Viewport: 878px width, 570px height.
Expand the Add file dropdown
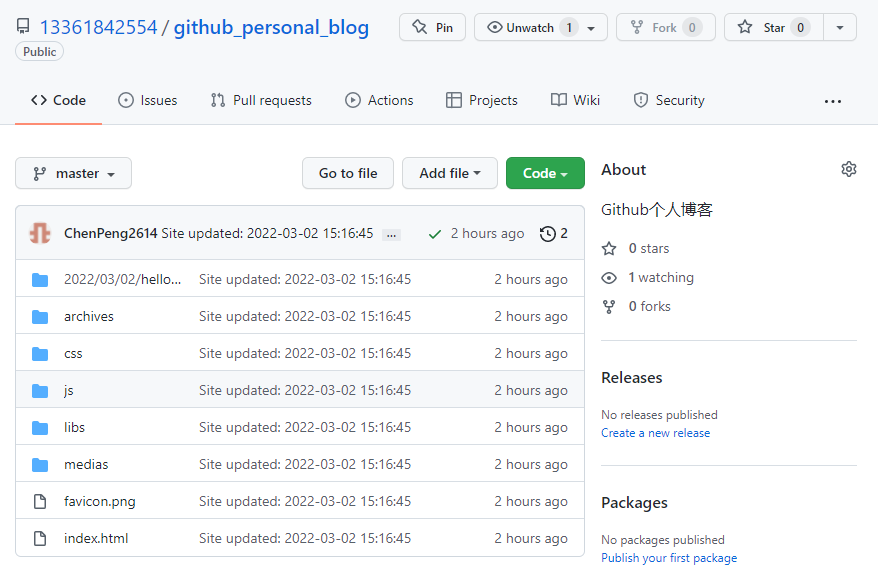point(450,173)
